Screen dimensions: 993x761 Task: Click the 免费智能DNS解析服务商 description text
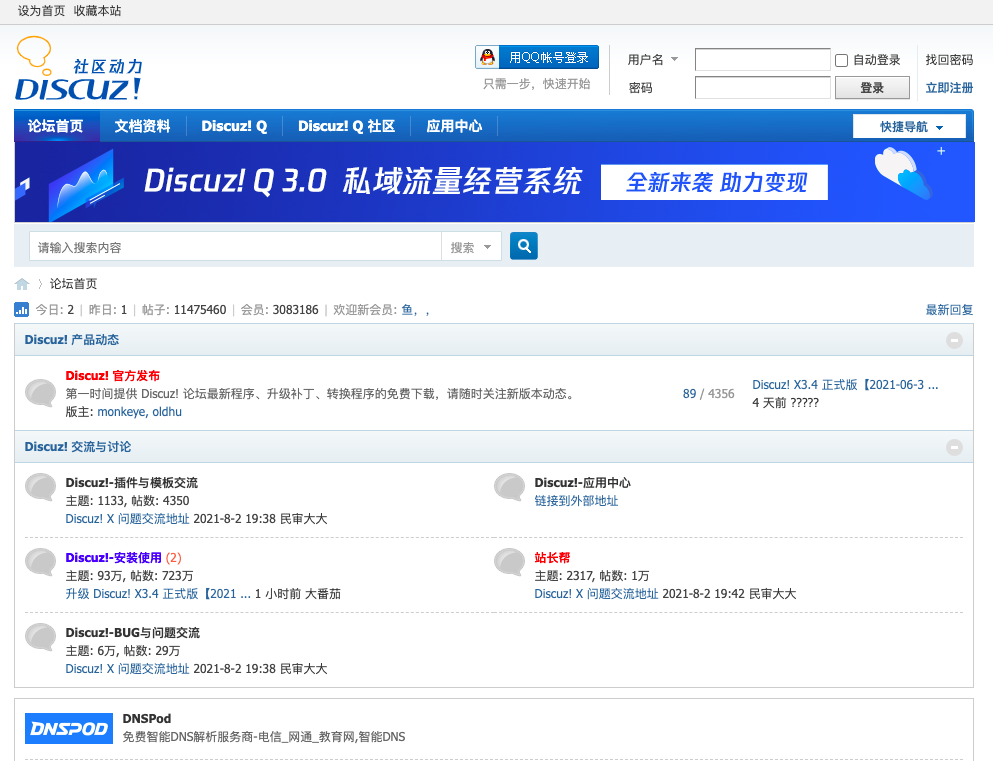(x=263, y=737)
